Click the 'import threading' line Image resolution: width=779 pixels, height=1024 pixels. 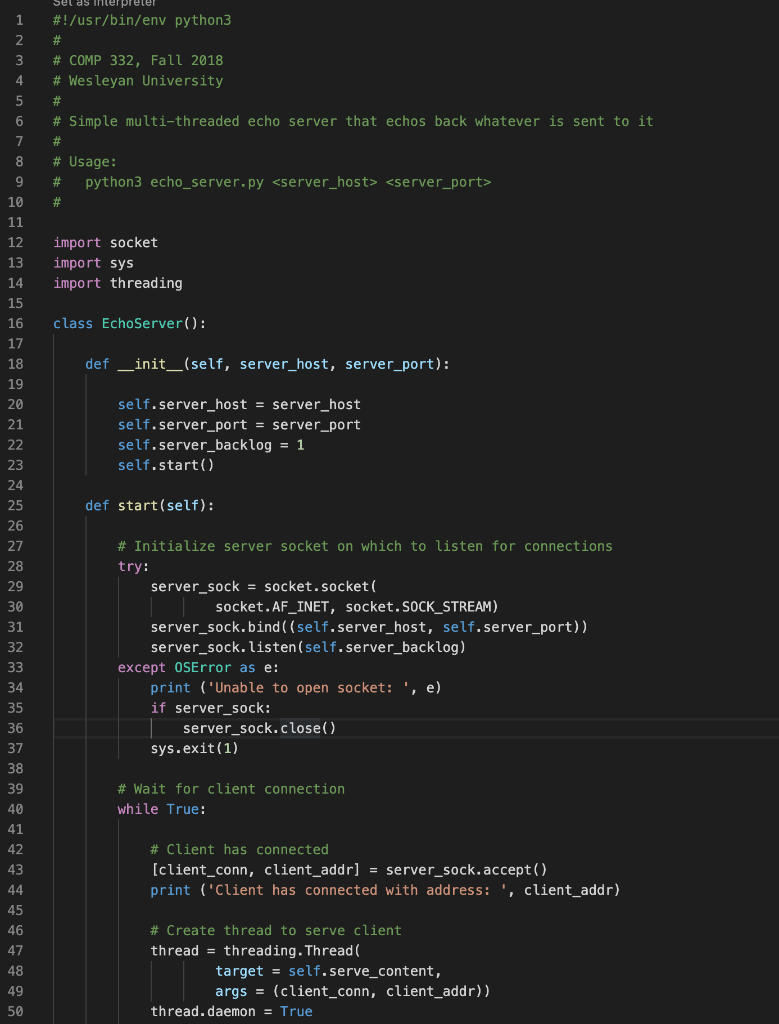tap(118, 283)
